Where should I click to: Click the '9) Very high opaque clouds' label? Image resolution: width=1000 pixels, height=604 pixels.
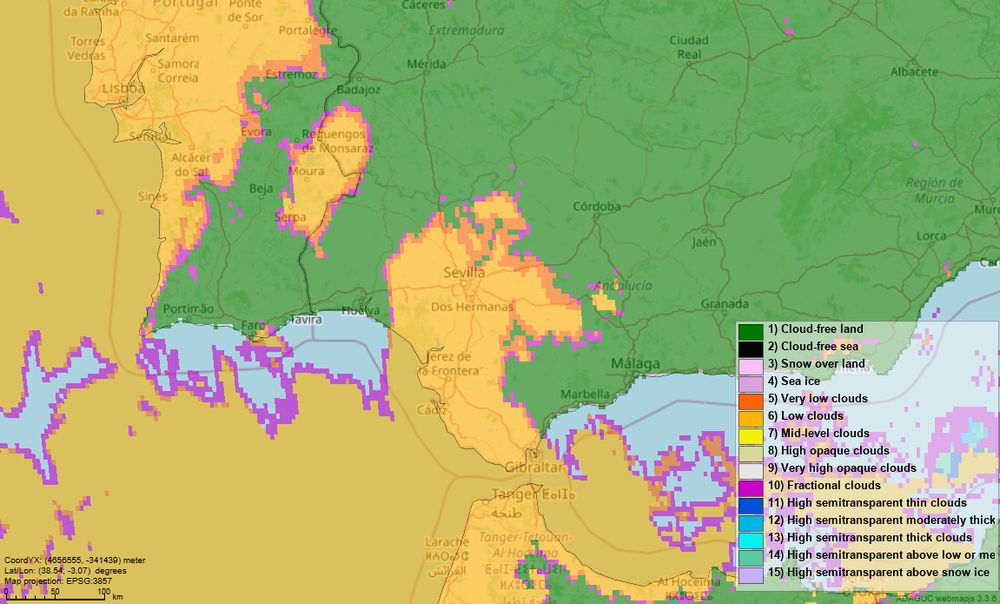click(x=842, y=468)
